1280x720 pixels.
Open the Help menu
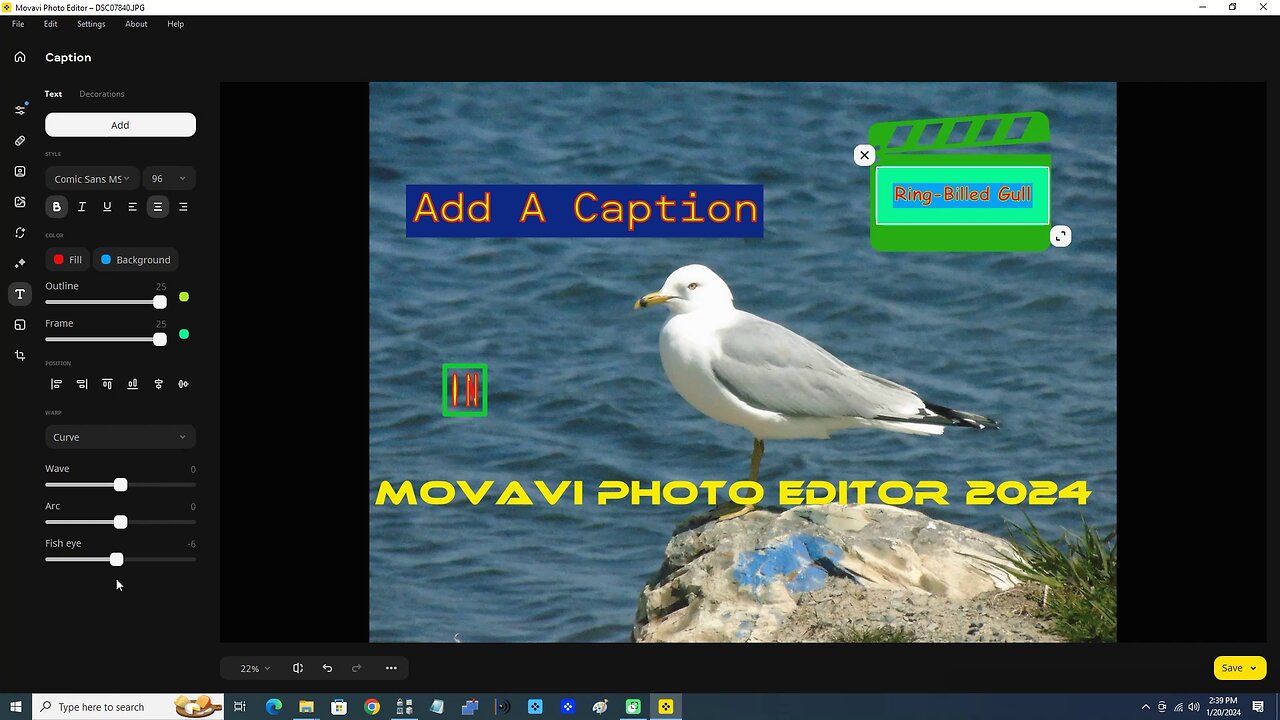pos(175,24)
